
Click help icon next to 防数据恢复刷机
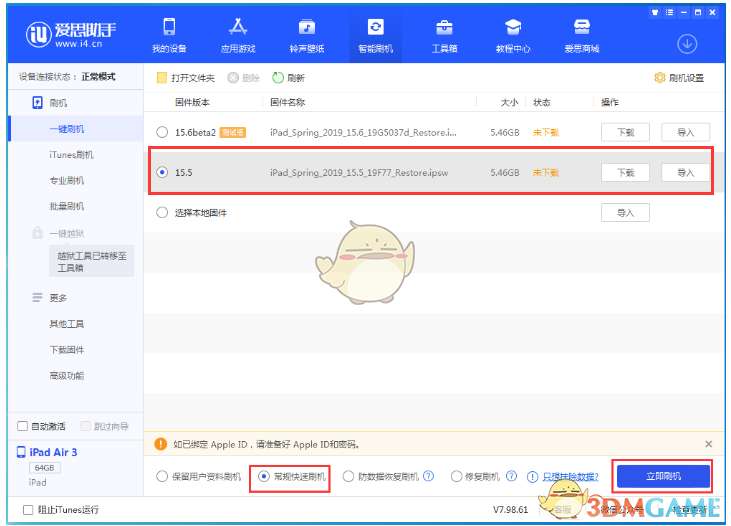(x=429, y=477)
